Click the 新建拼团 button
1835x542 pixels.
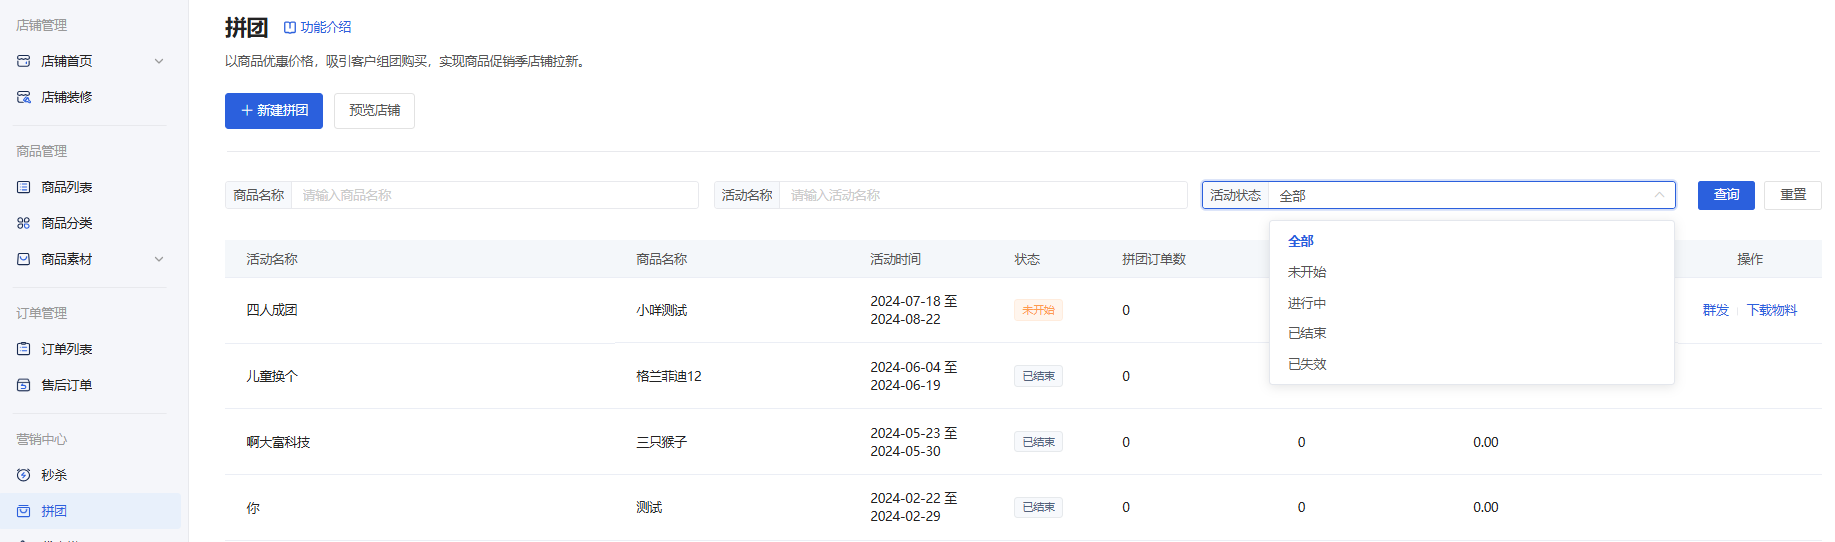point(274,111)
